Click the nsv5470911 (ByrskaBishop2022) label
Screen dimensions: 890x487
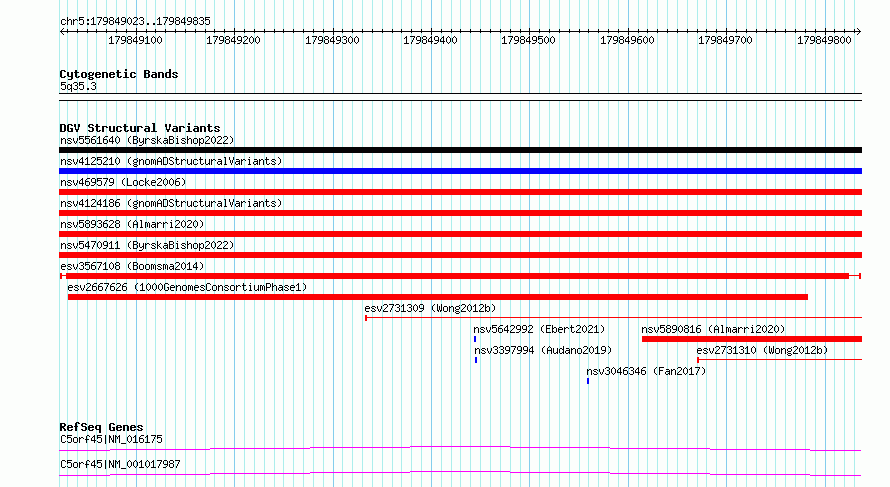coord(147,245)
